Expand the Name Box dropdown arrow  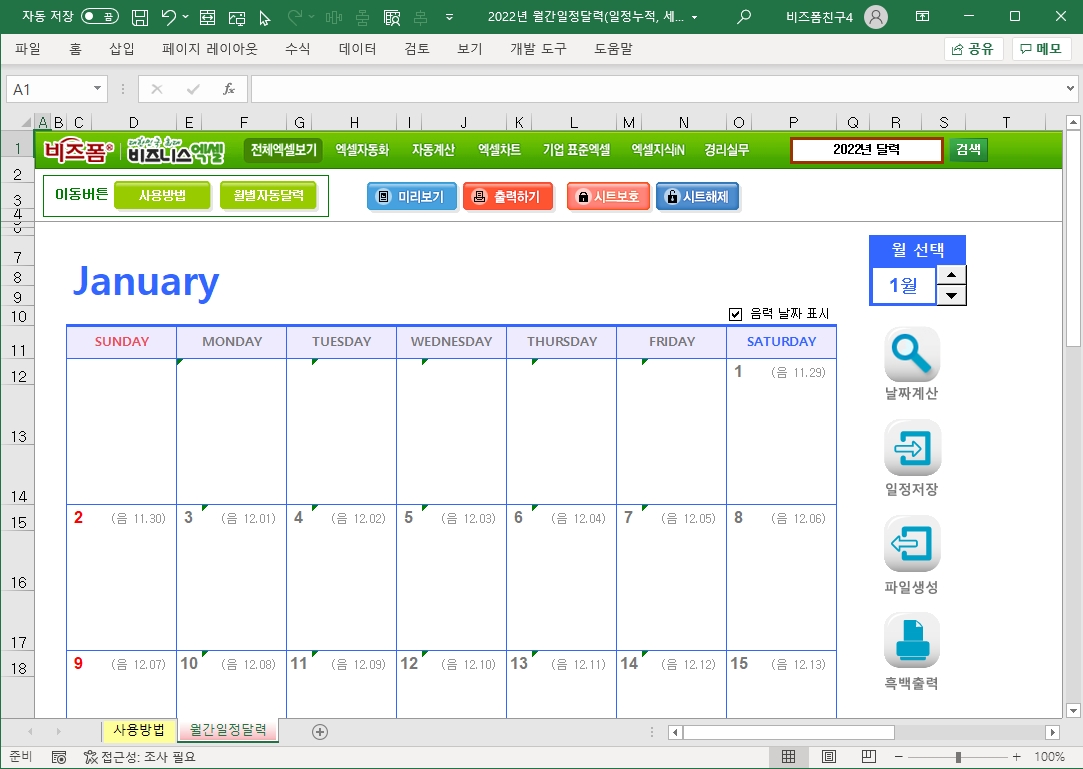click(x=97, y=89)
